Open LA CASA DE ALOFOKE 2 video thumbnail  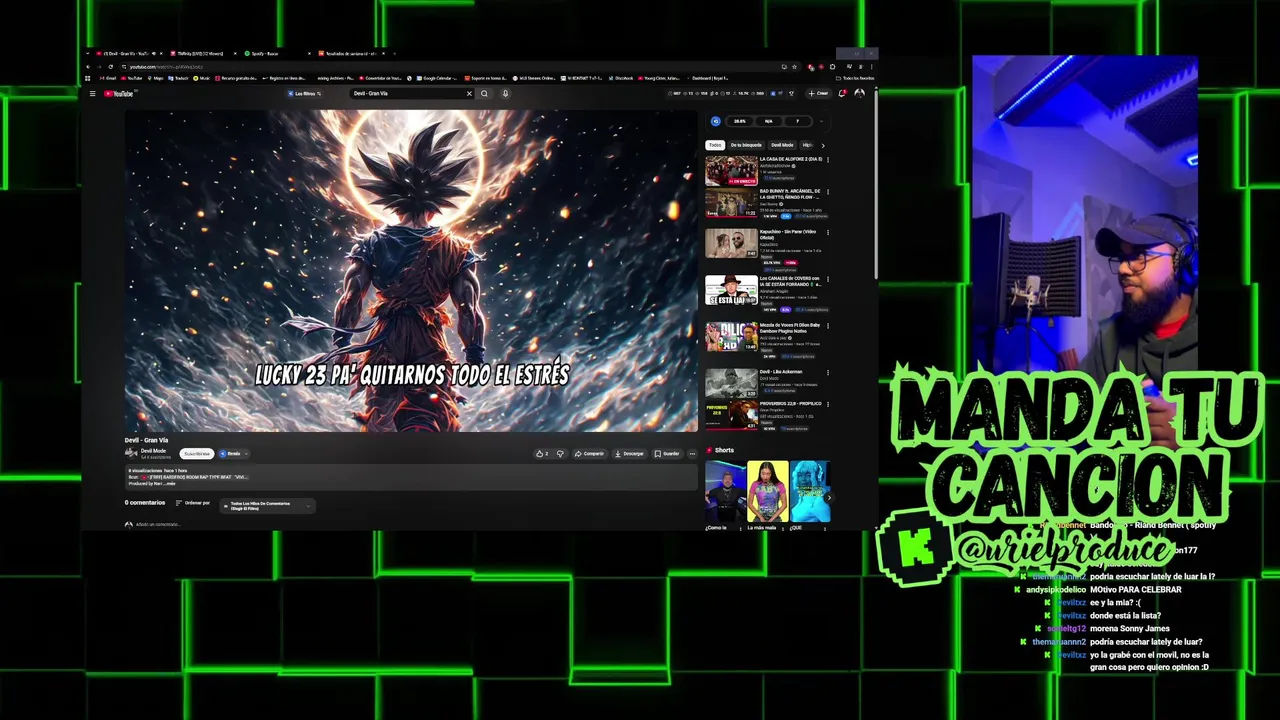point(731,171)
